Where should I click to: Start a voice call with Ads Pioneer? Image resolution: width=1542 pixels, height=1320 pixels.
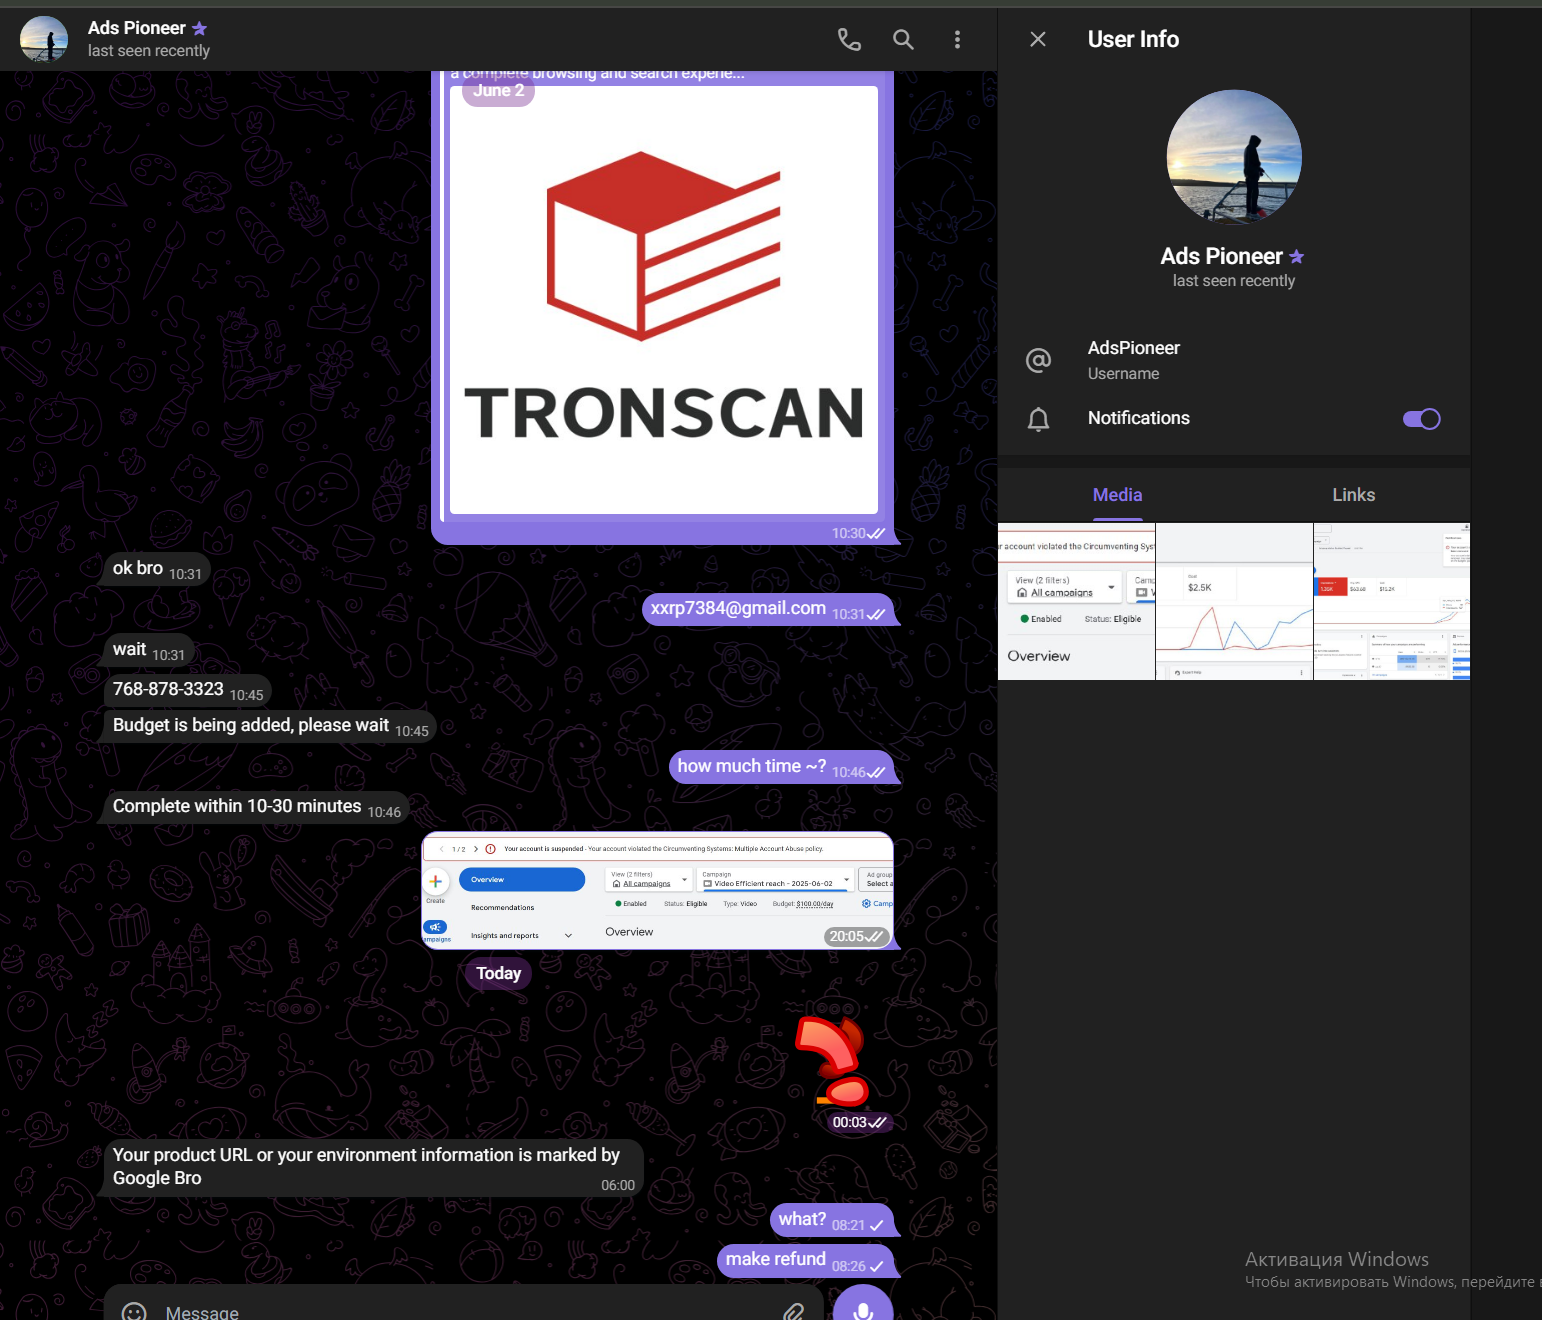pyautogui.click(x=849, y=39)
